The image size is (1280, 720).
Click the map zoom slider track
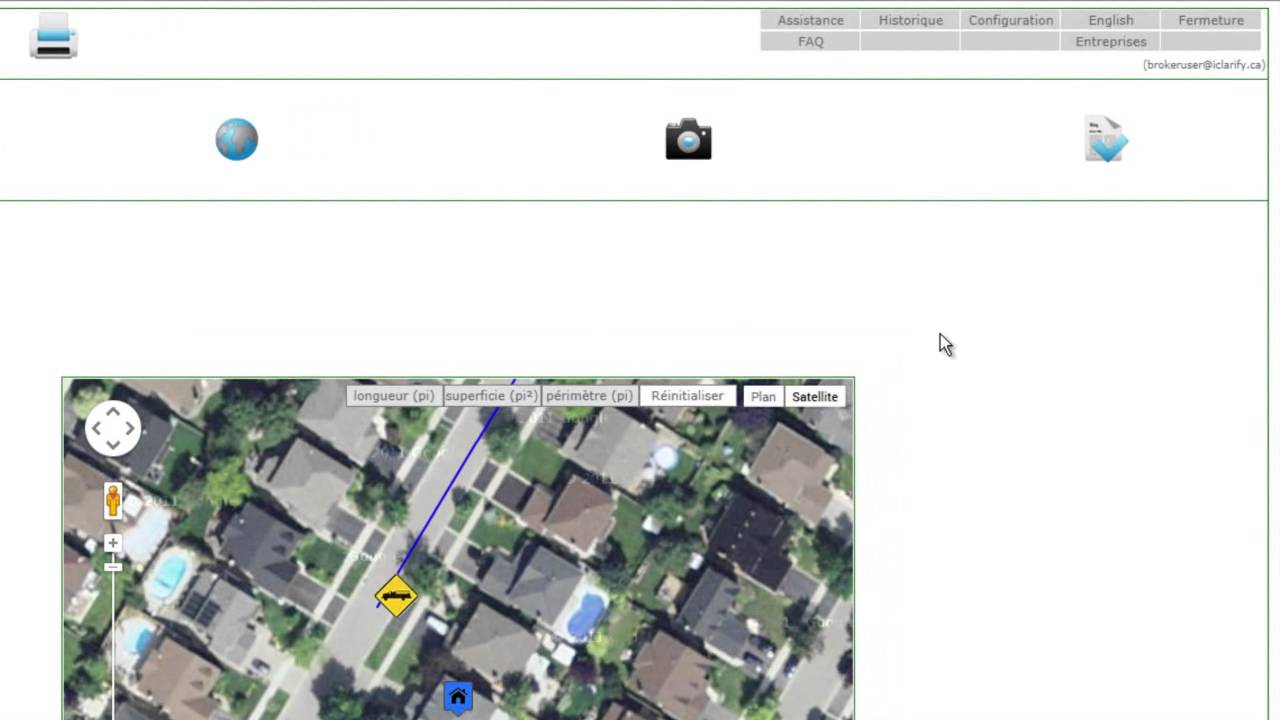pos(113,645)
